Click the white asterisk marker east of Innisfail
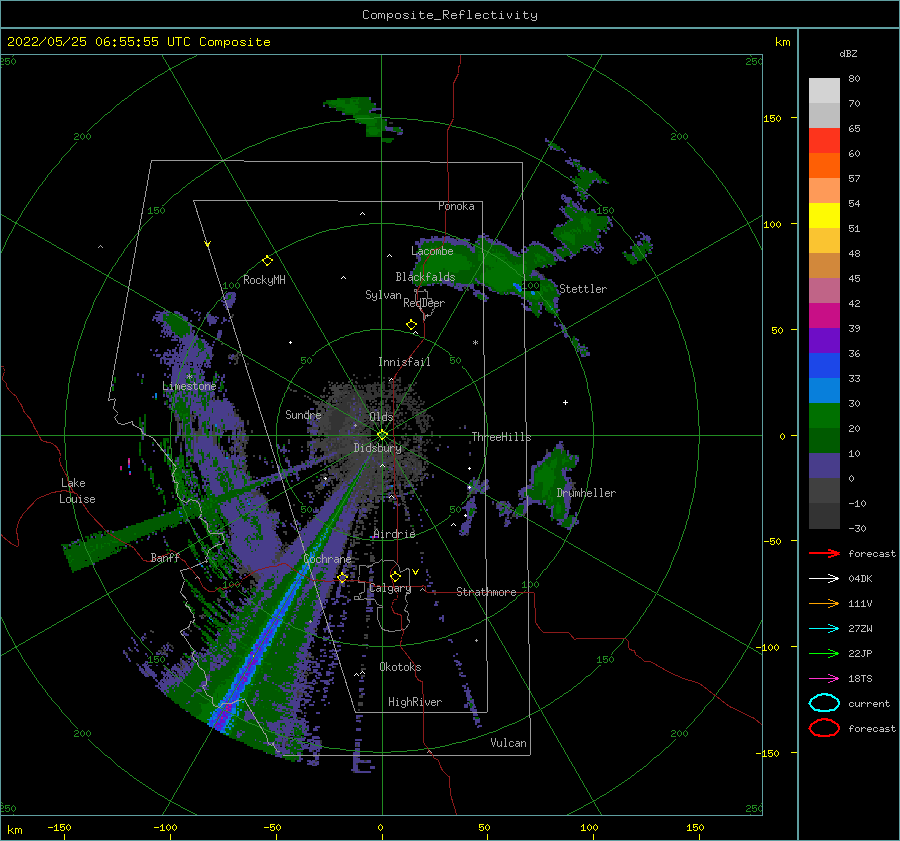Image resolution: width=900 pixels, height=841 pixels. pyautogui.click(x=475, y=343)
